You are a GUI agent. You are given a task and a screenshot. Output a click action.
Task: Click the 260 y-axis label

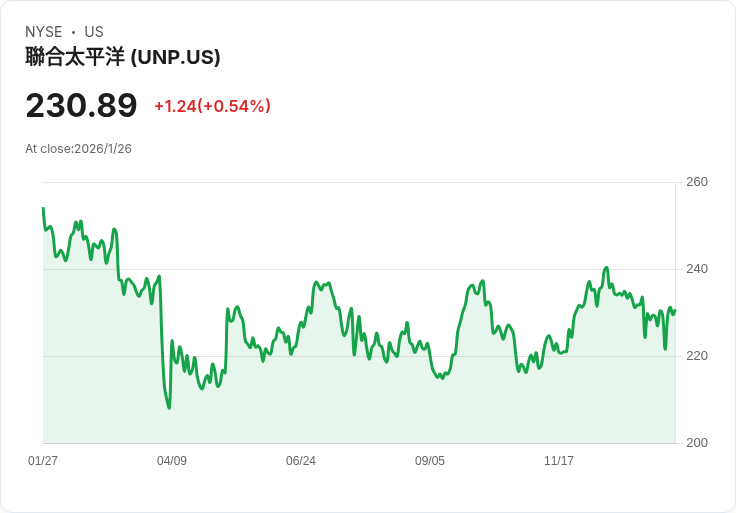pyautogui.click(x=697, y=182)
